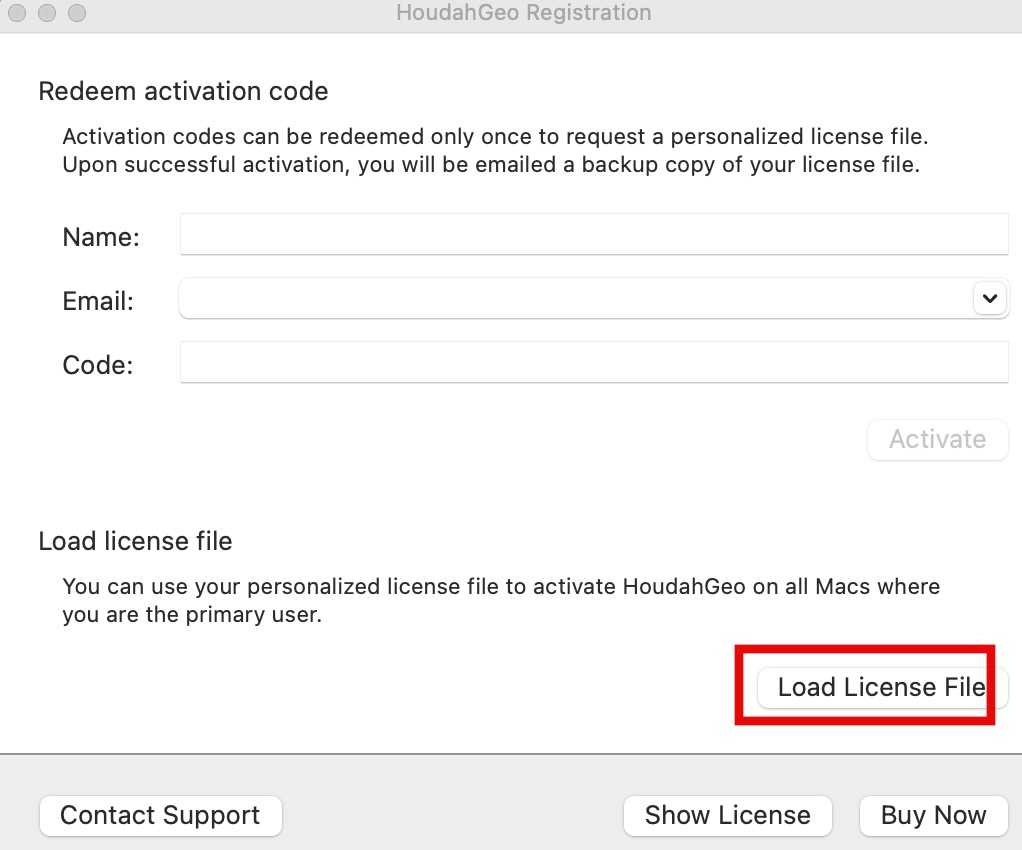Click the "Redeem activation code" heading
Screen dimensions: 1022x850
click(x=183, y=92)
